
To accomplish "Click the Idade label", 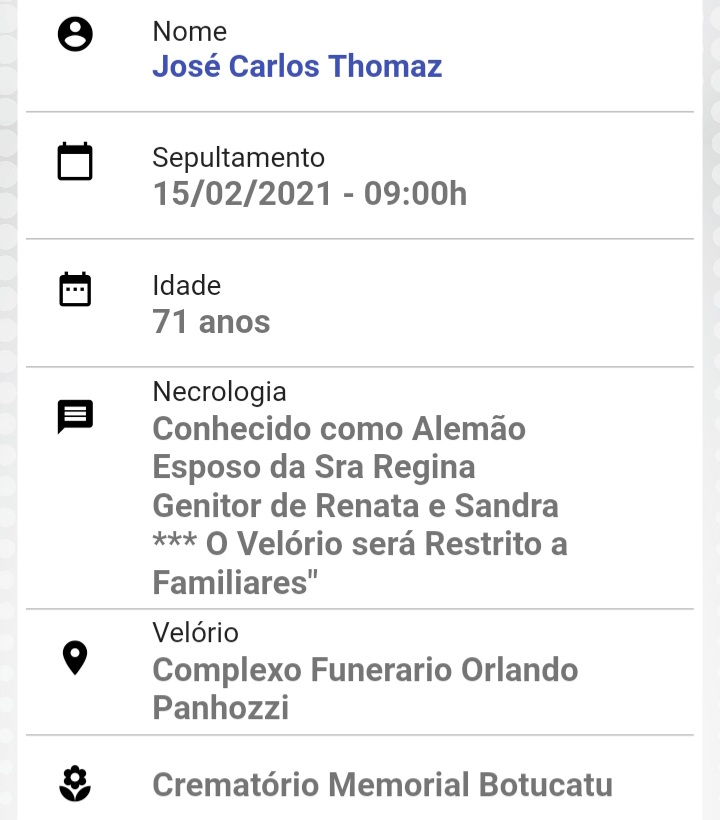I will pos(187,286).
